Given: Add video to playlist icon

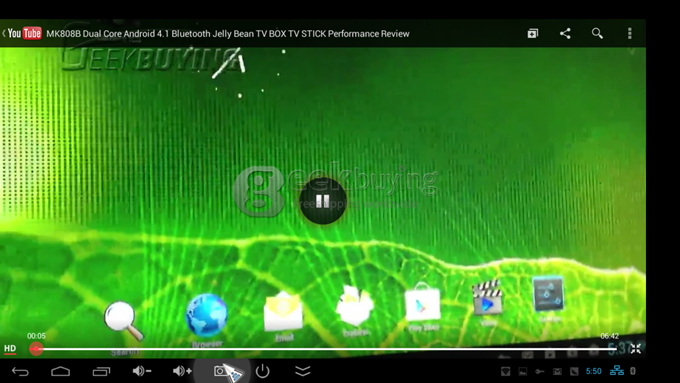Looking at the screenshot, I should (533, 33).
